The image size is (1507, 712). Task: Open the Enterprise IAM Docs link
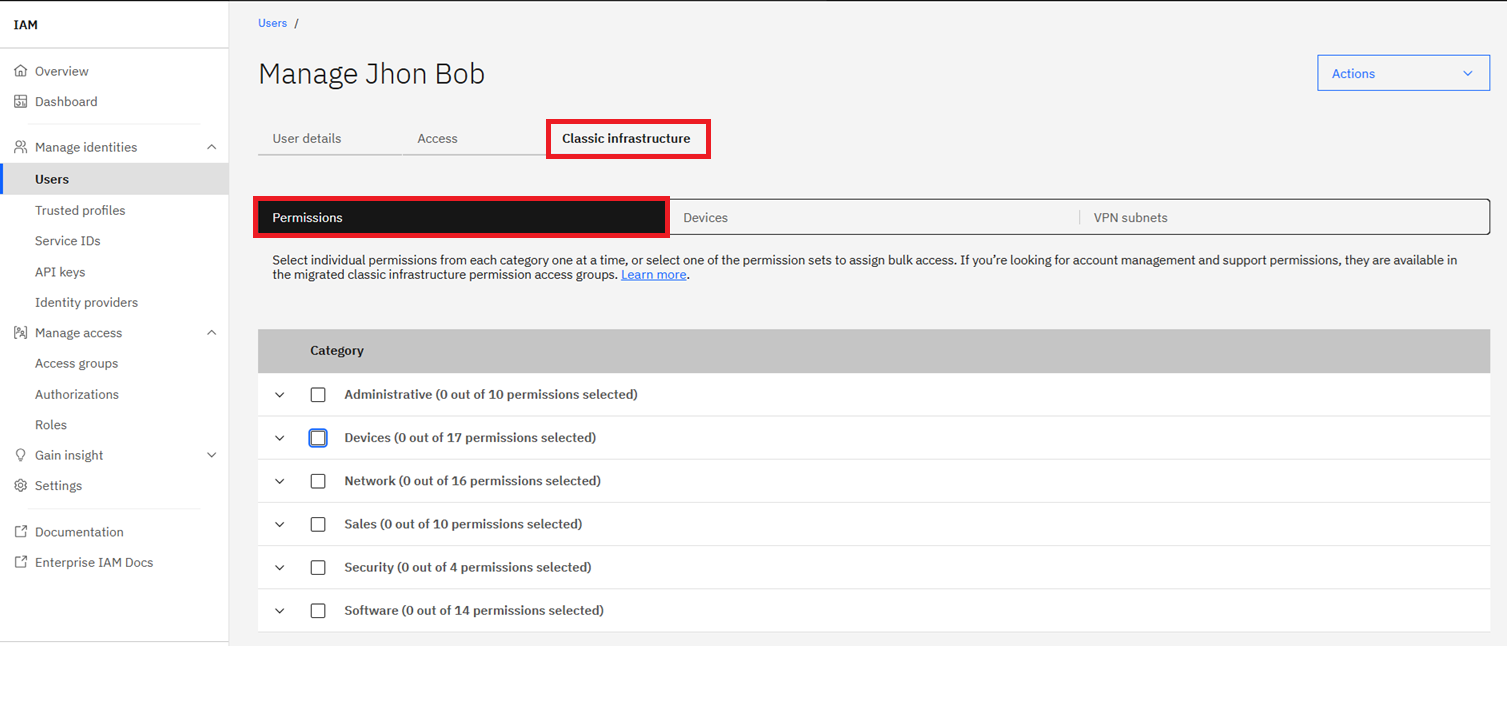tap(94, 562)
